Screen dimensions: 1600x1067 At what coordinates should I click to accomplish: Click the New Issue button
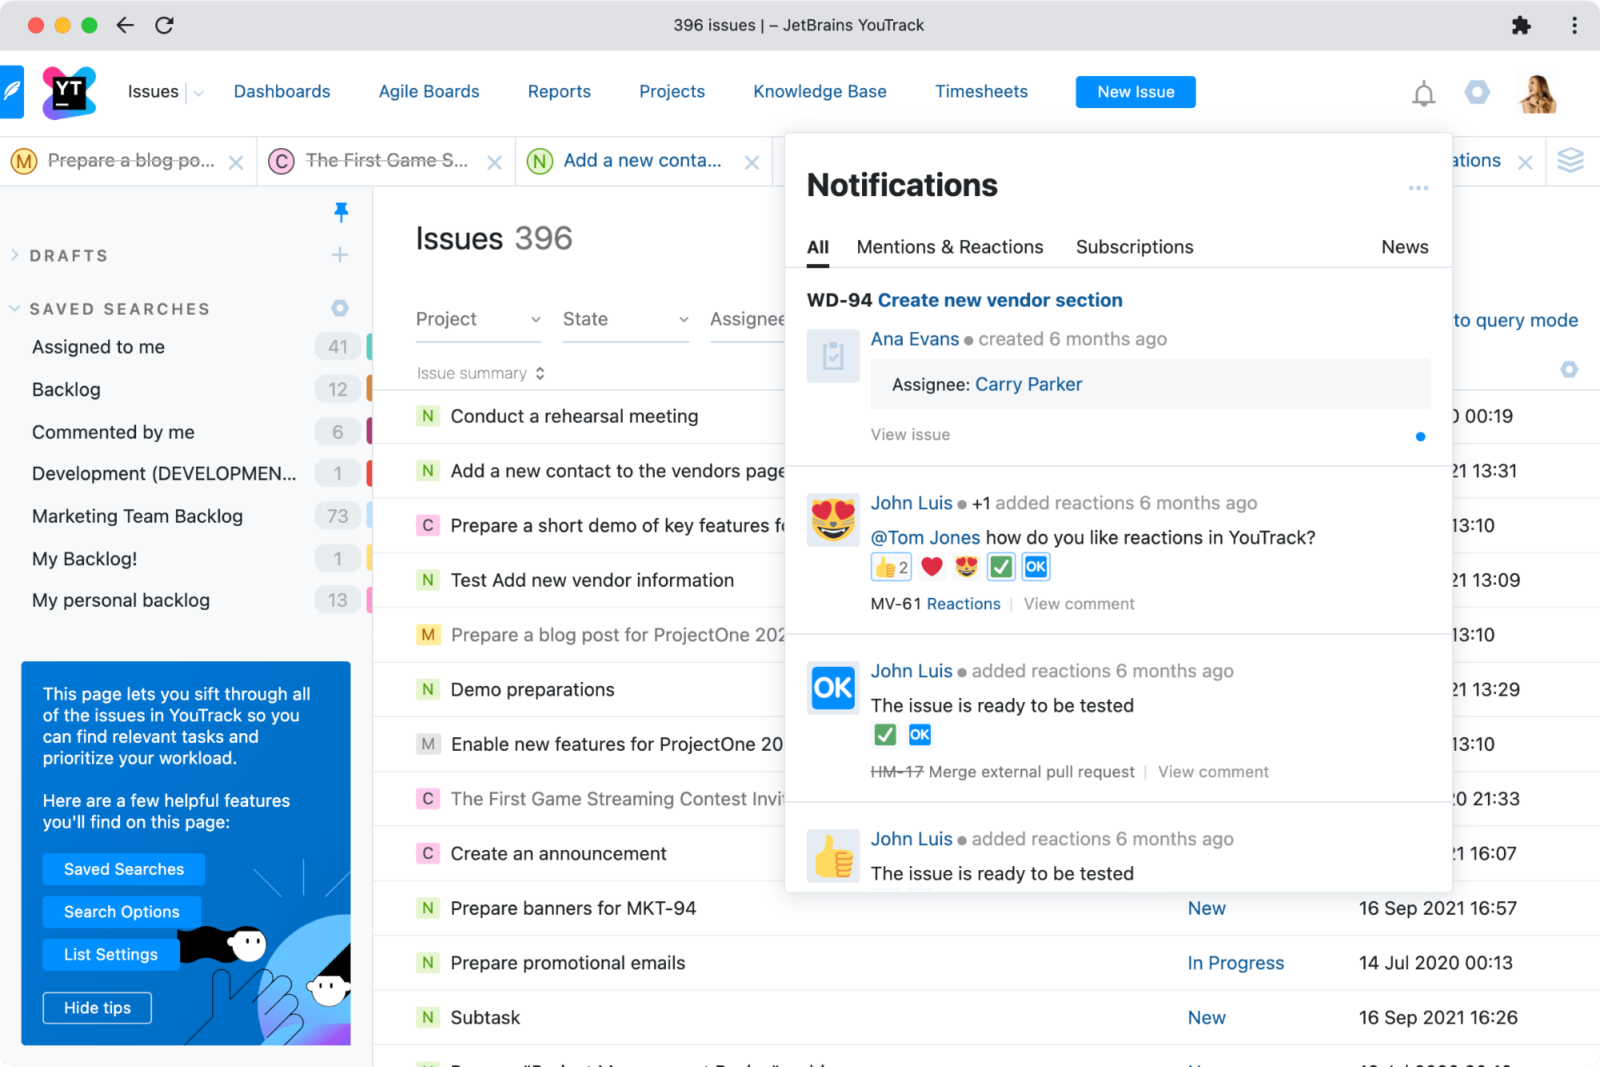tap(1135, 91)
